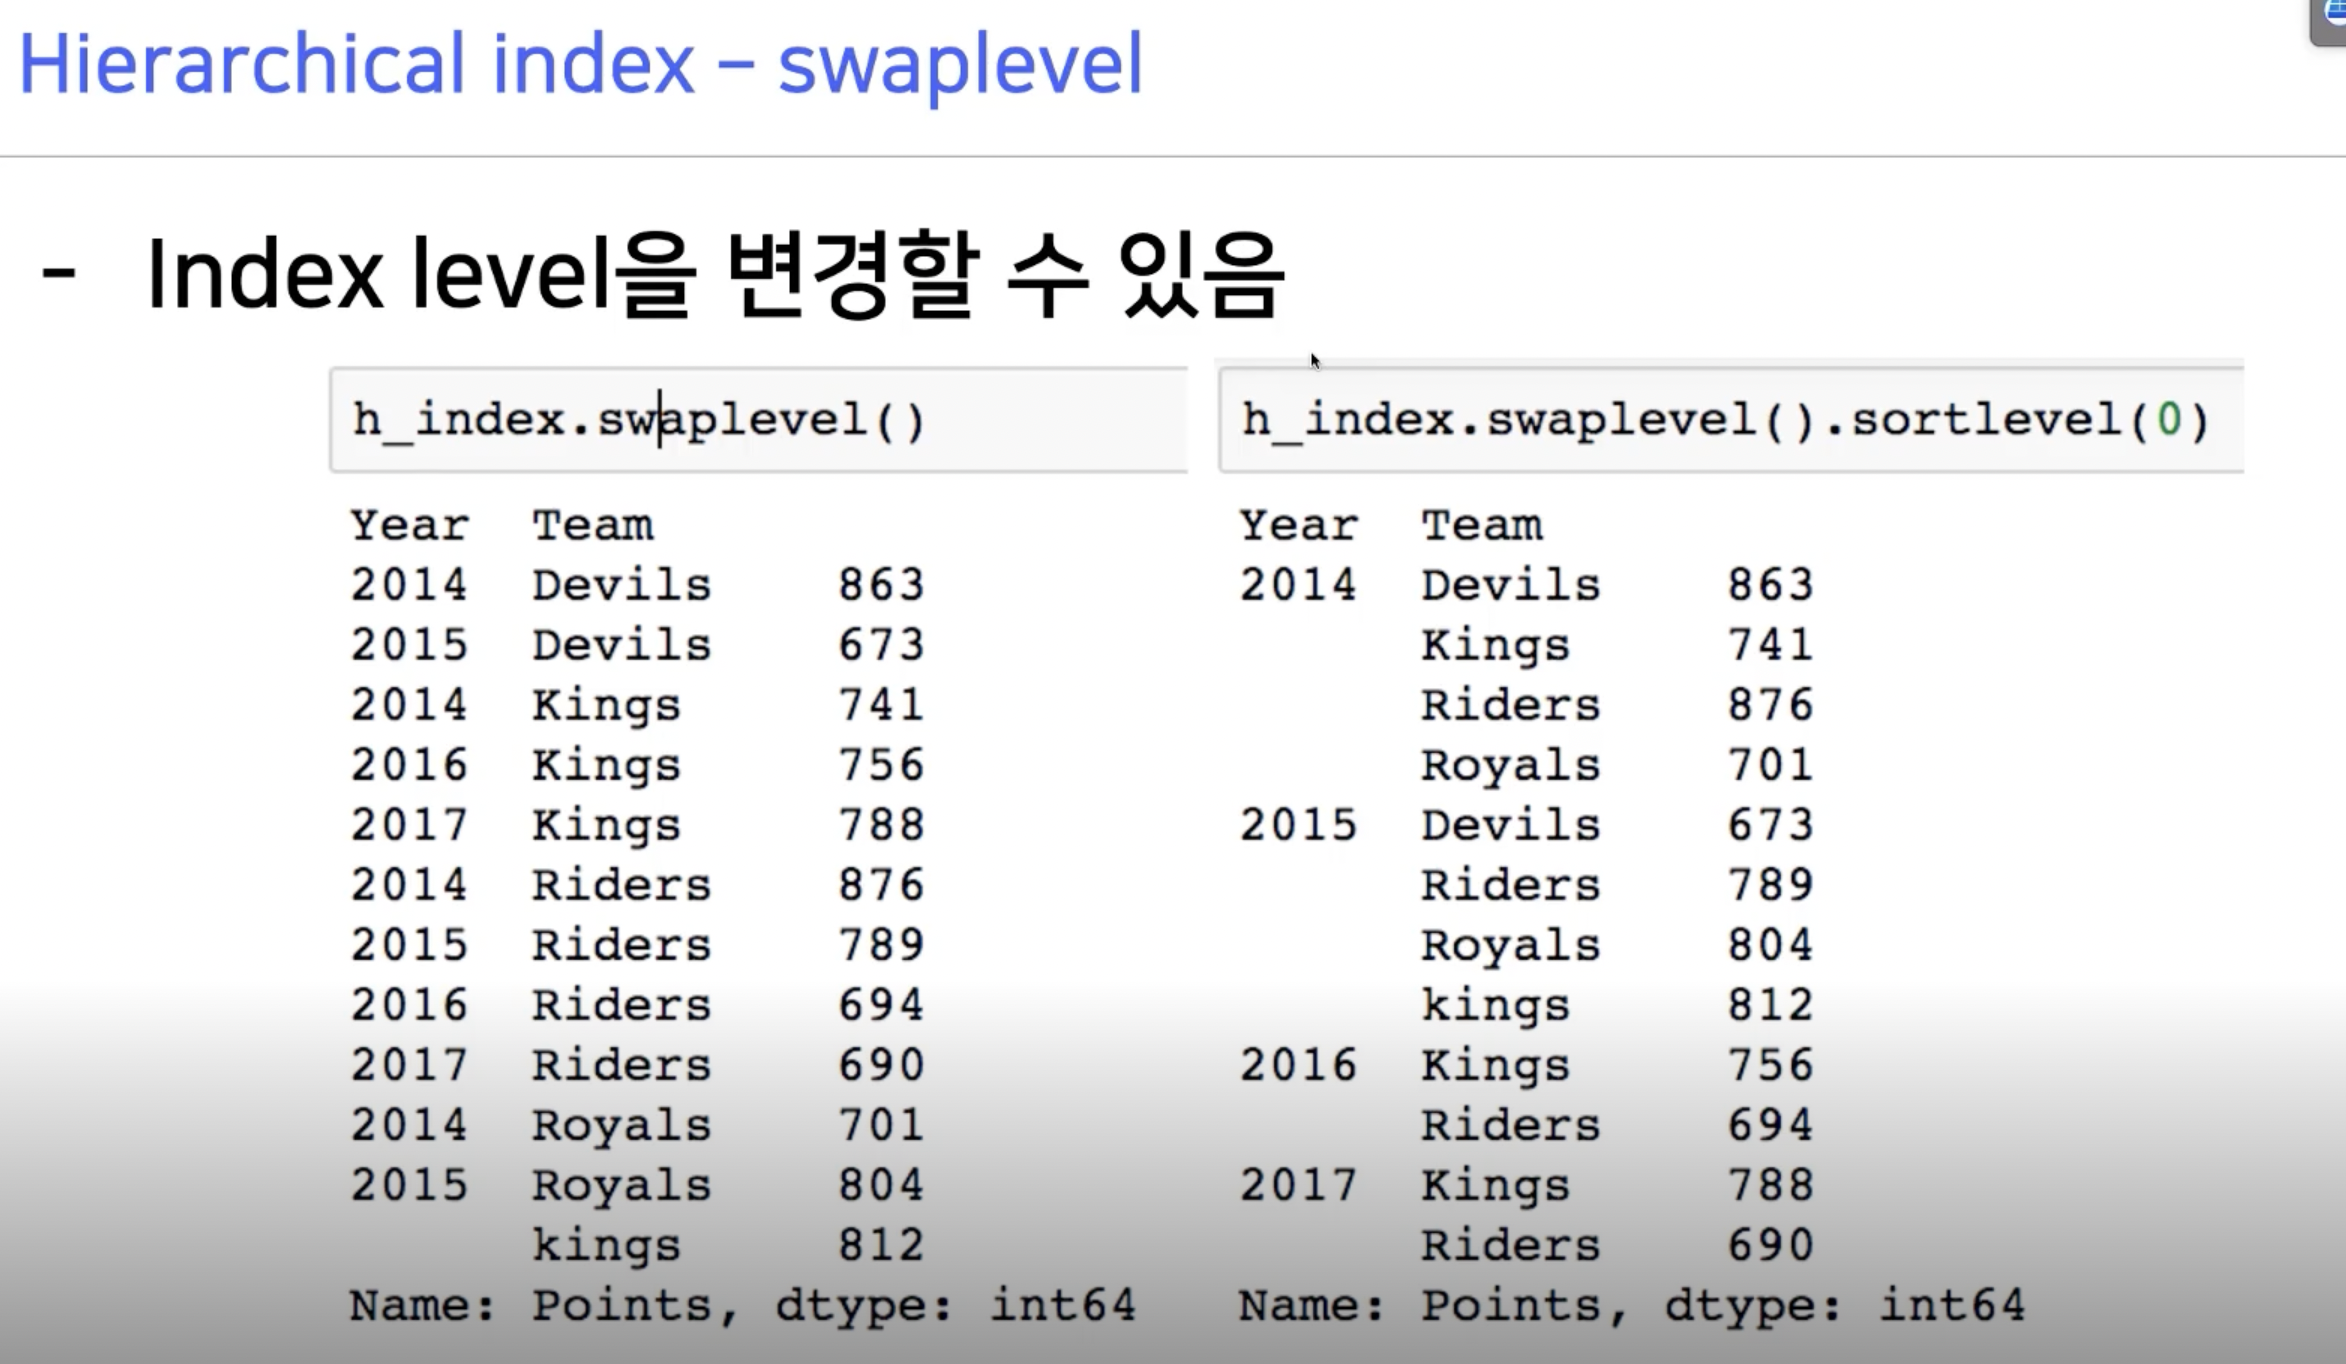The image size is (2346, 1364).
Task: Click the swaplevel().sortlevel(0) code cell
Action: (1728, 420)
